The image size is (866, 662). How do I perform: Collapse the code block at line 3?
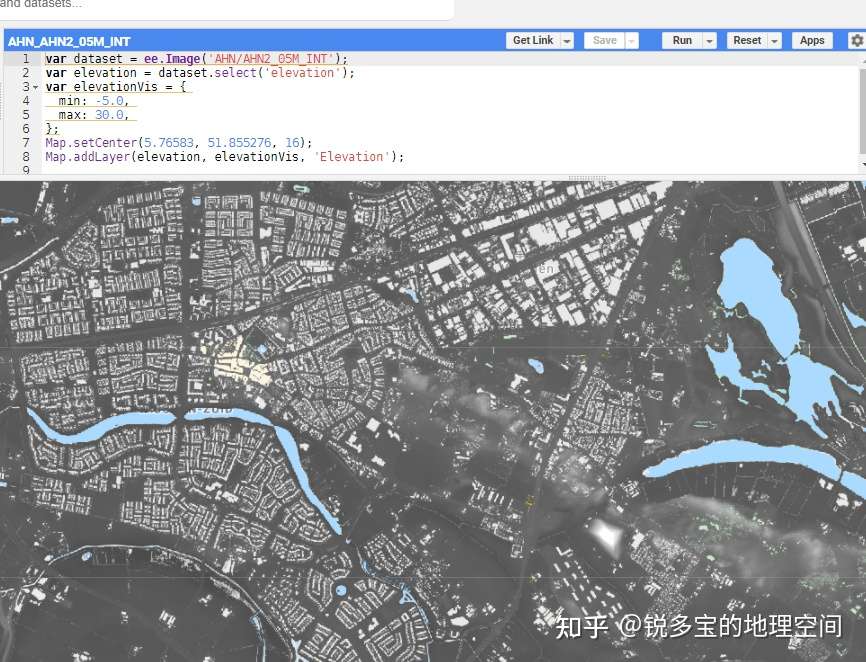point(36,87)
